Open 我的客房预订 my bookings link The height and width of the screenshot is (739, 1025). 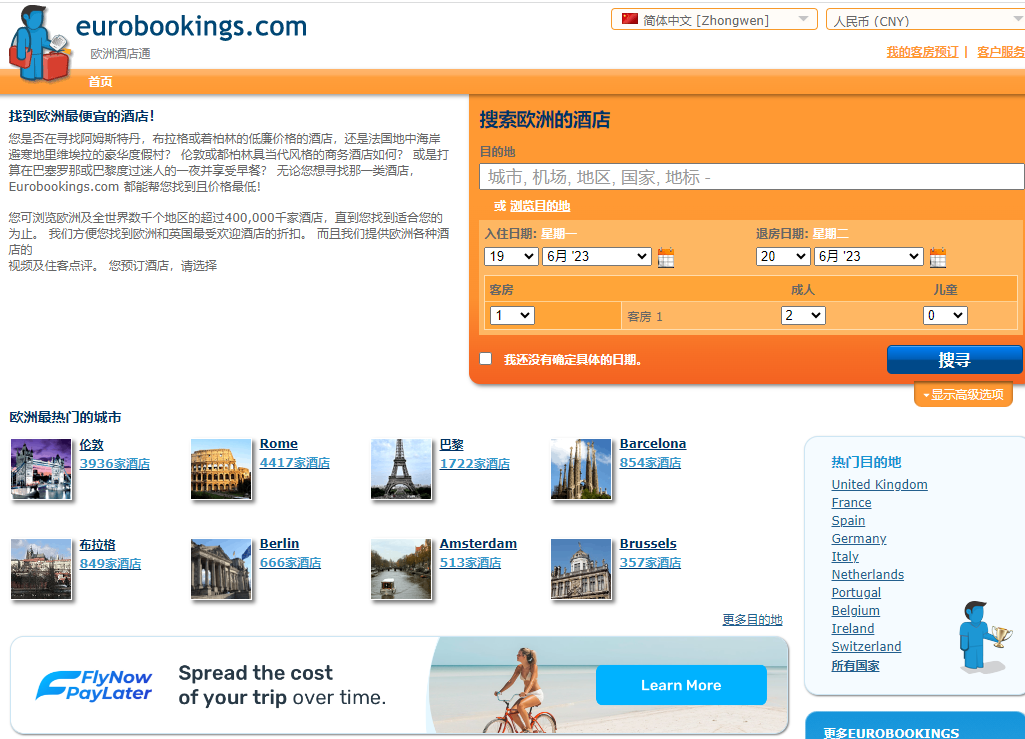921,52
